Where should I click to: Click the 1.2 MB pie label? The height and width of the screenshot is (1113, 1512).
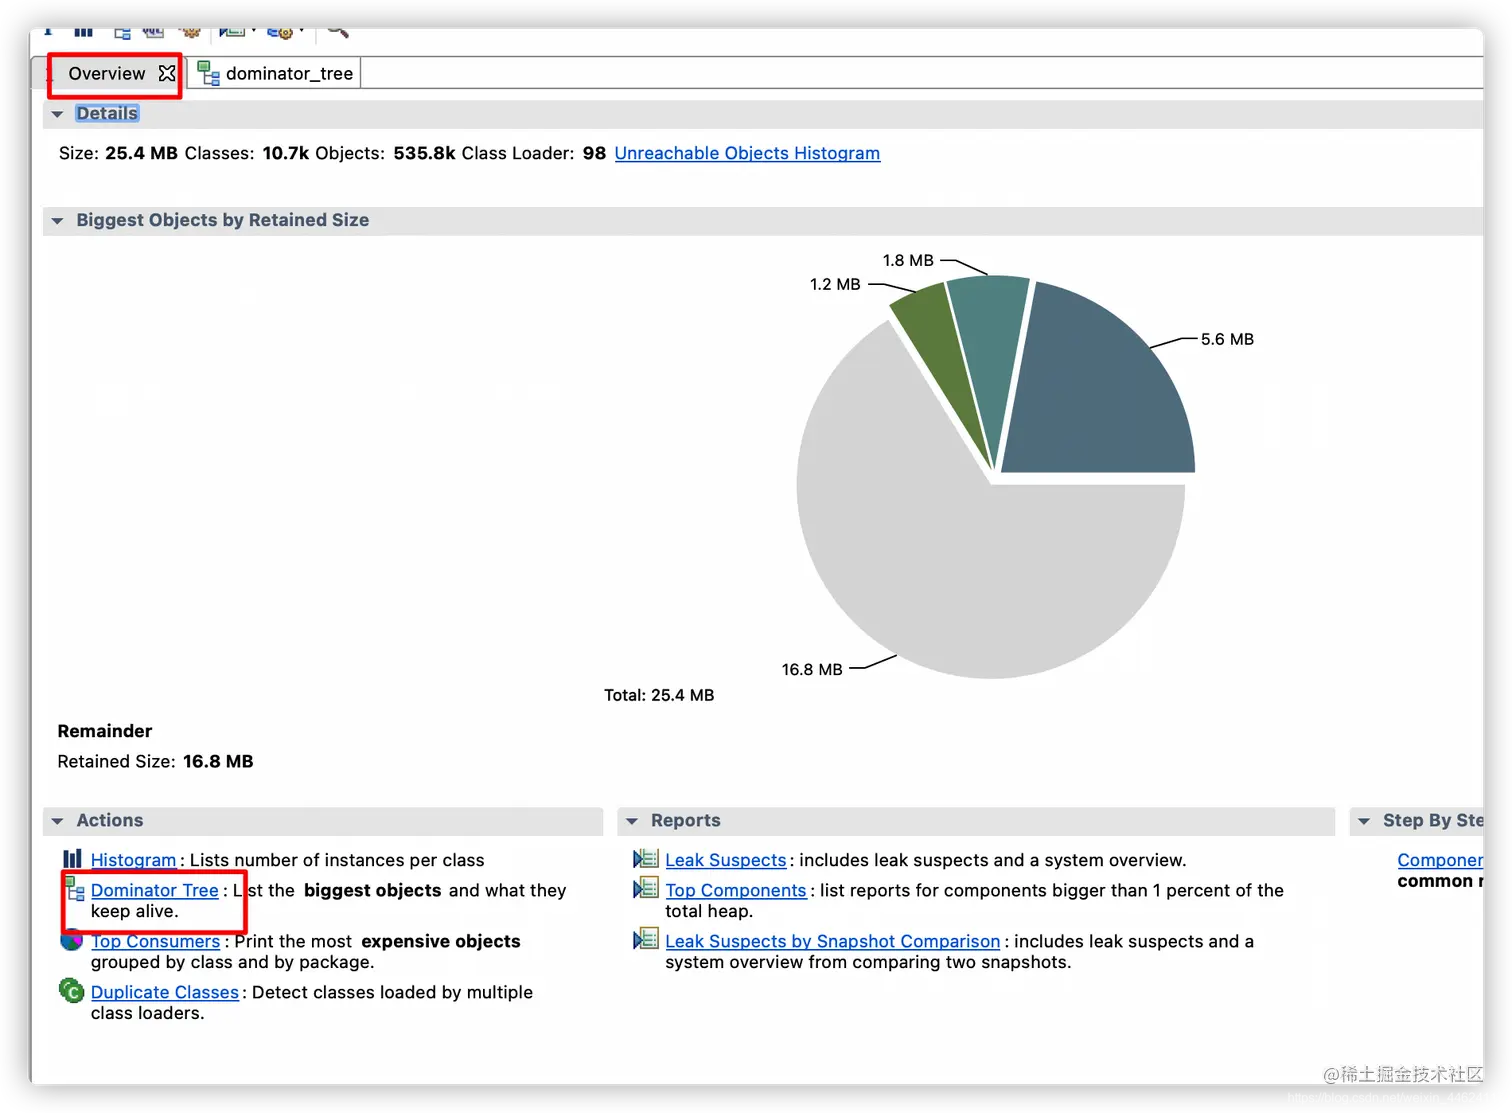(x=835, y=284)
